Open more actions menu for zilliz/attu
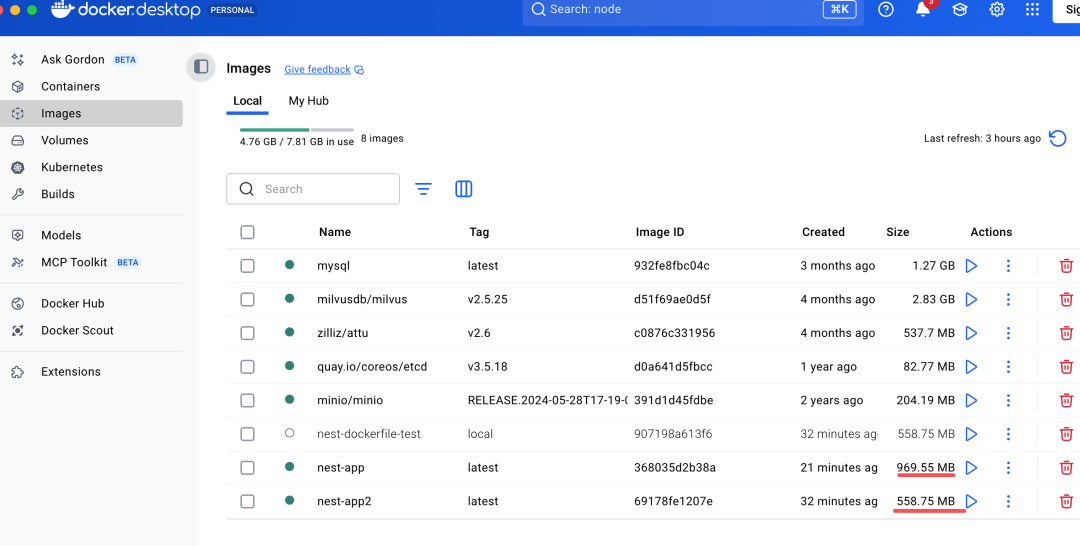 1008,333
